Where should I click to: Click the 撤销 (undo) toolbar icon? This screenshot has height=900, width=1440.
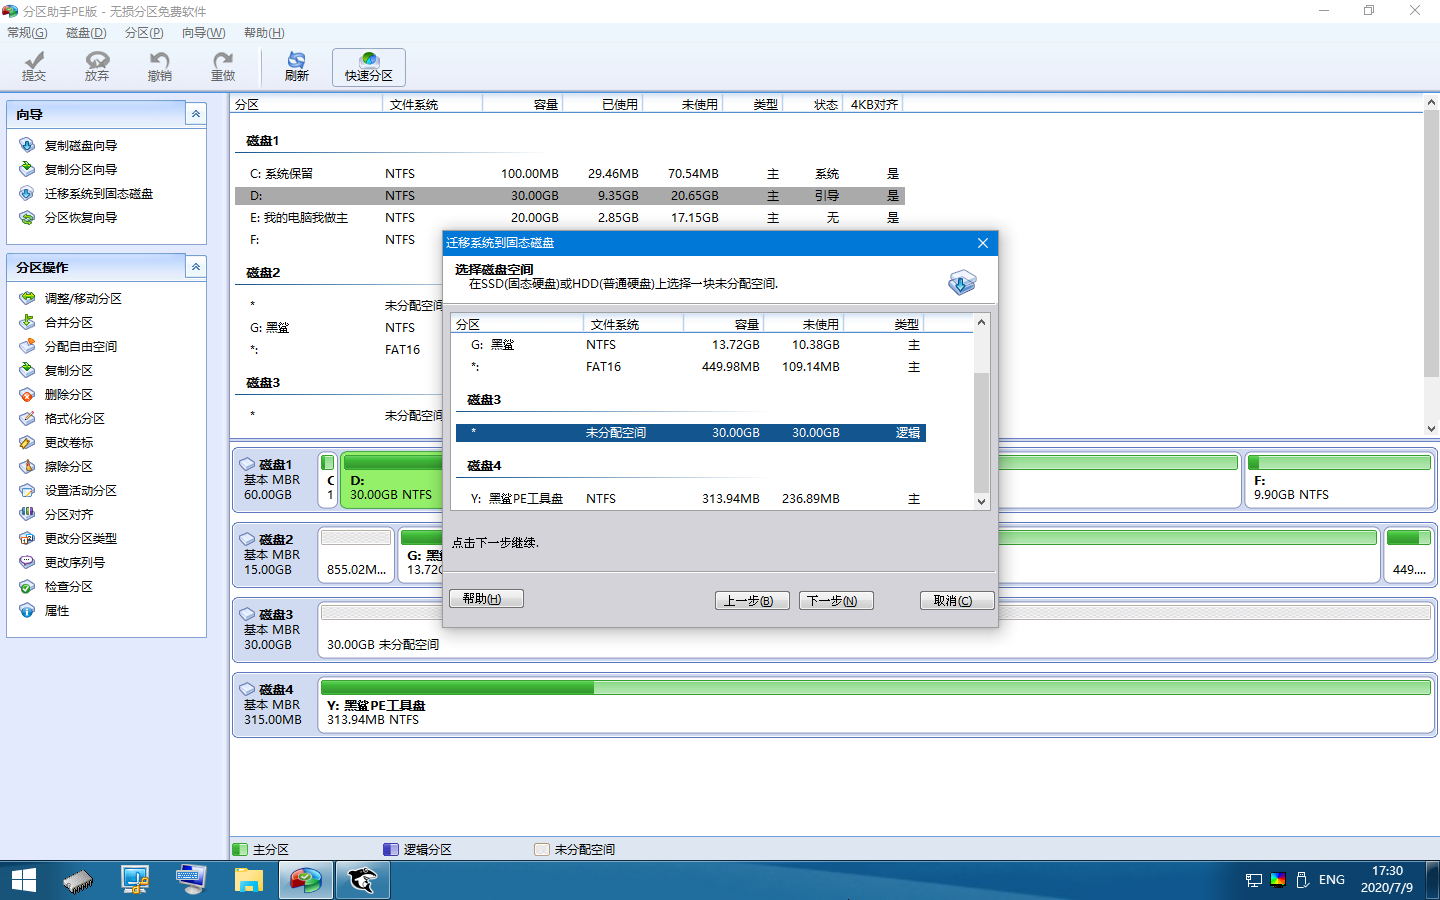(160, 67)
